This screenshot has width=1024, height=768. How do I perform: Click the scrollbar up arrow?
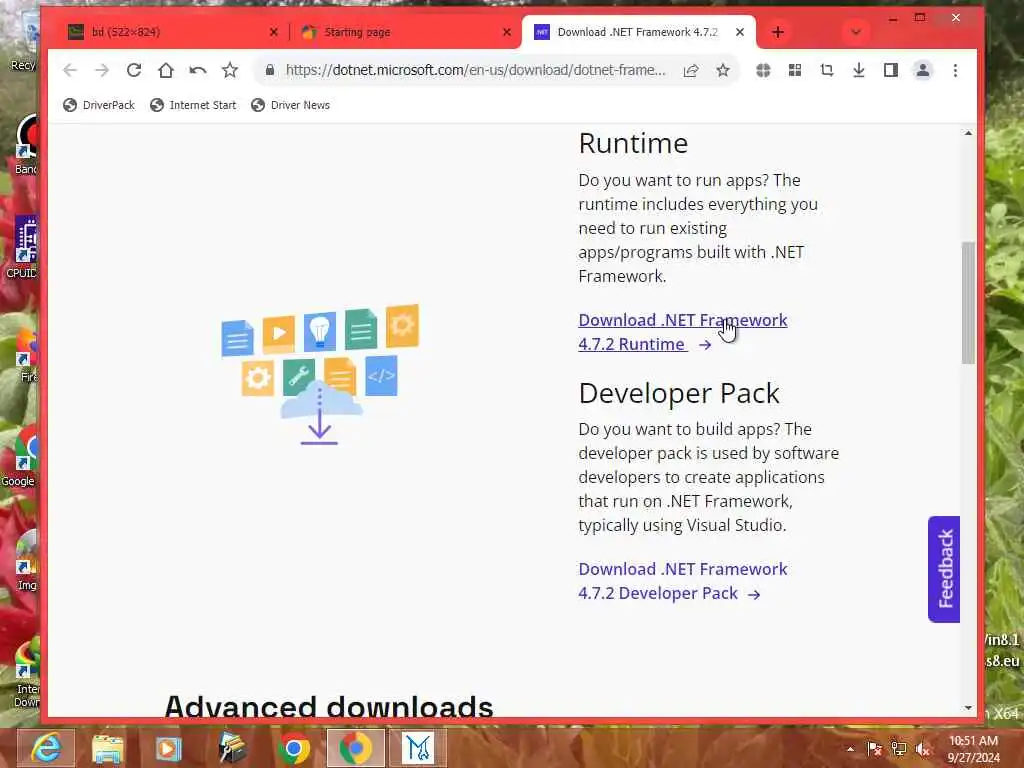coord(968,133)
